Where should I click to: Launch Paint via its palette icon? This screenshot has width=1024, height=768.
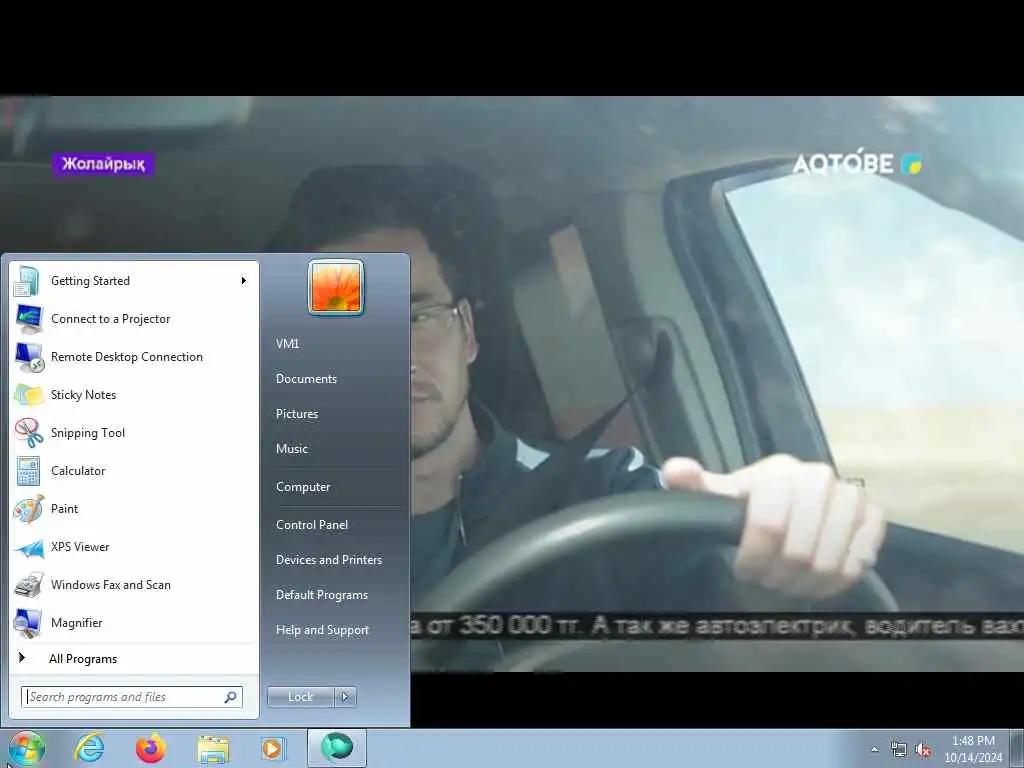point(29,509)
